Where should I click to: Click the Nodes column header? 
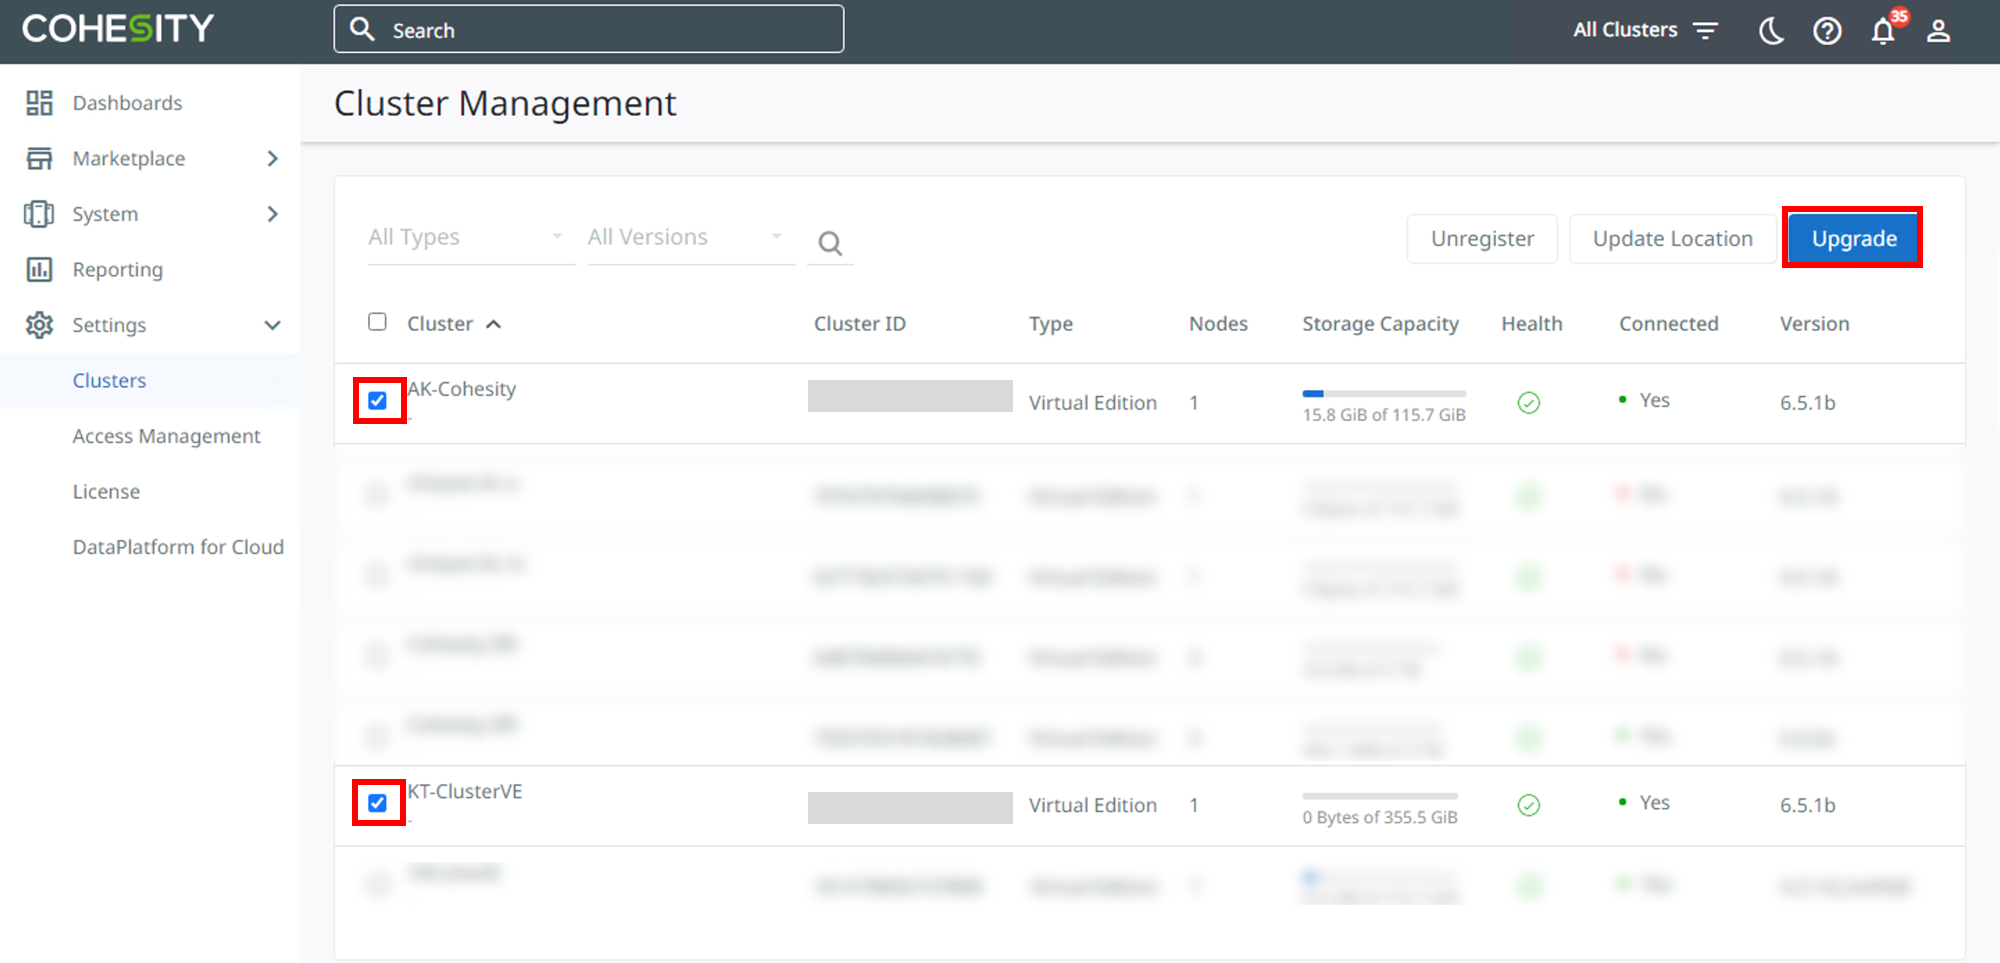pos(1218,324)
